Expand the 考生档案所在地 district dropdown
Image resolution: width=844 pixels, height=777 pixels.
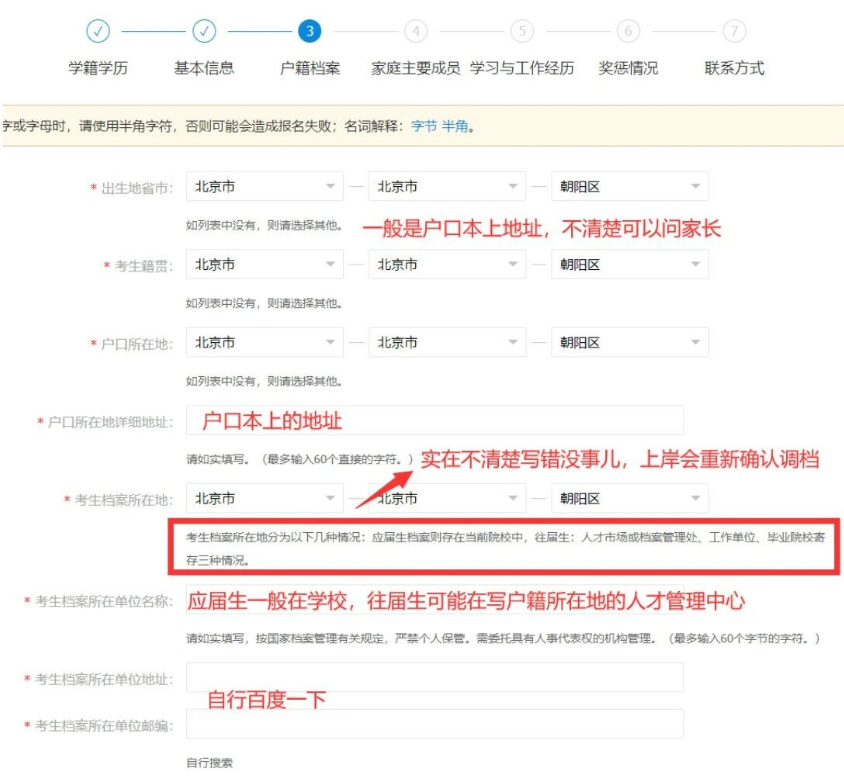629,498
